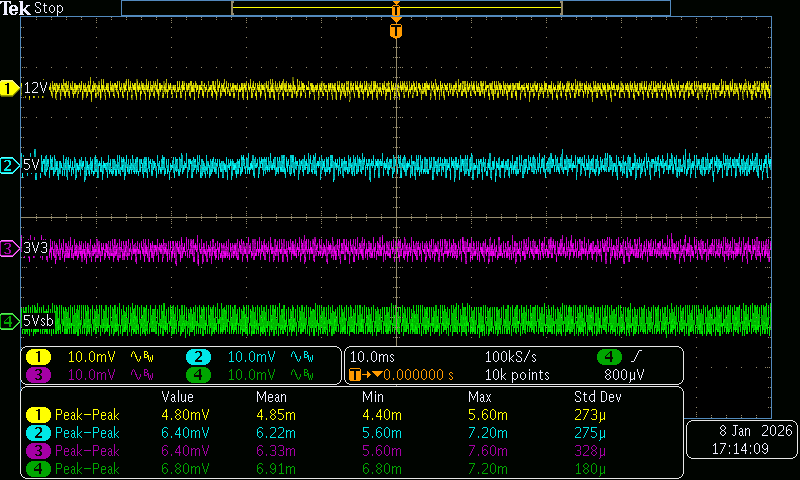The image size is (800, 480).
Task: Click the Tek logo
Action: click(16, 8)
